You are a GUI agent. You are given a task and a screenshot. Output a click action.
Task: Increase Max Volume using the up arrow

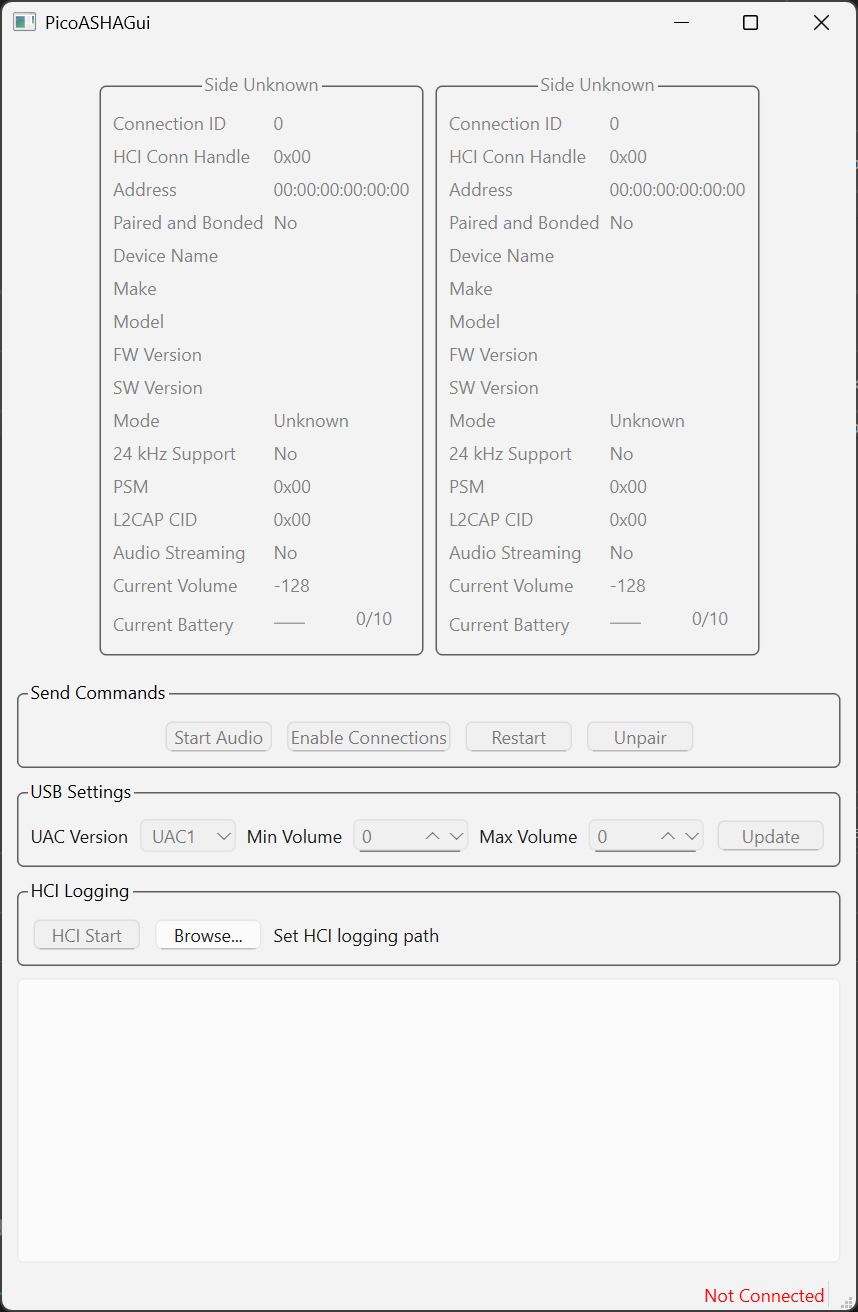(667, 835)
